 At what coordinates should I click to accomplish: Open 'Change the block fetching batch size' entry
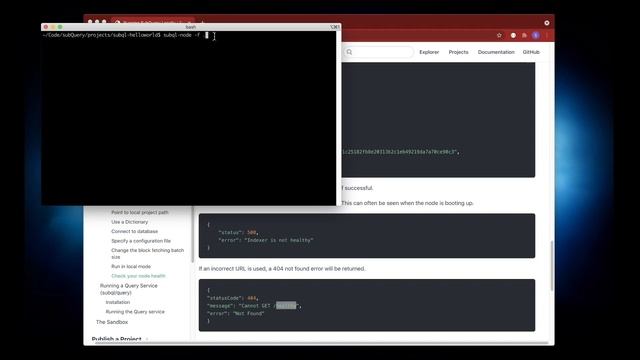(147, 253)
